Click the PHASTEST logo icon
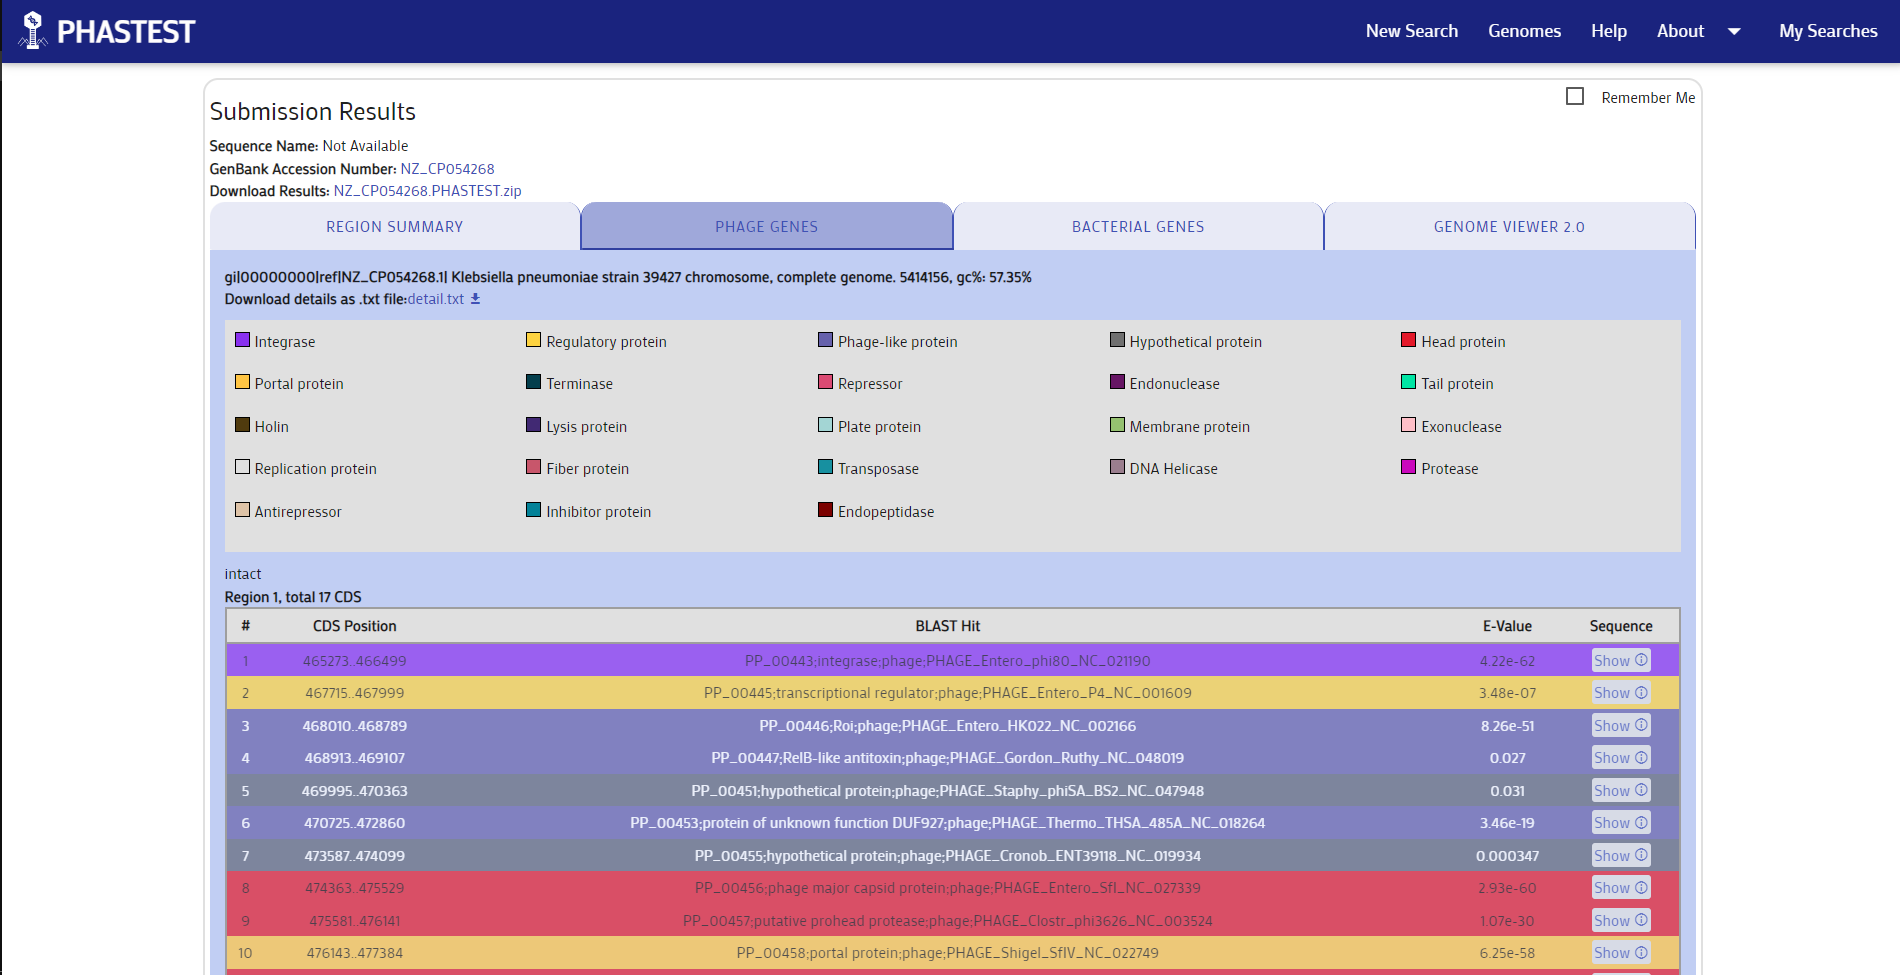This screenshot has height=975, width=1900. click(x=33, y=30)
